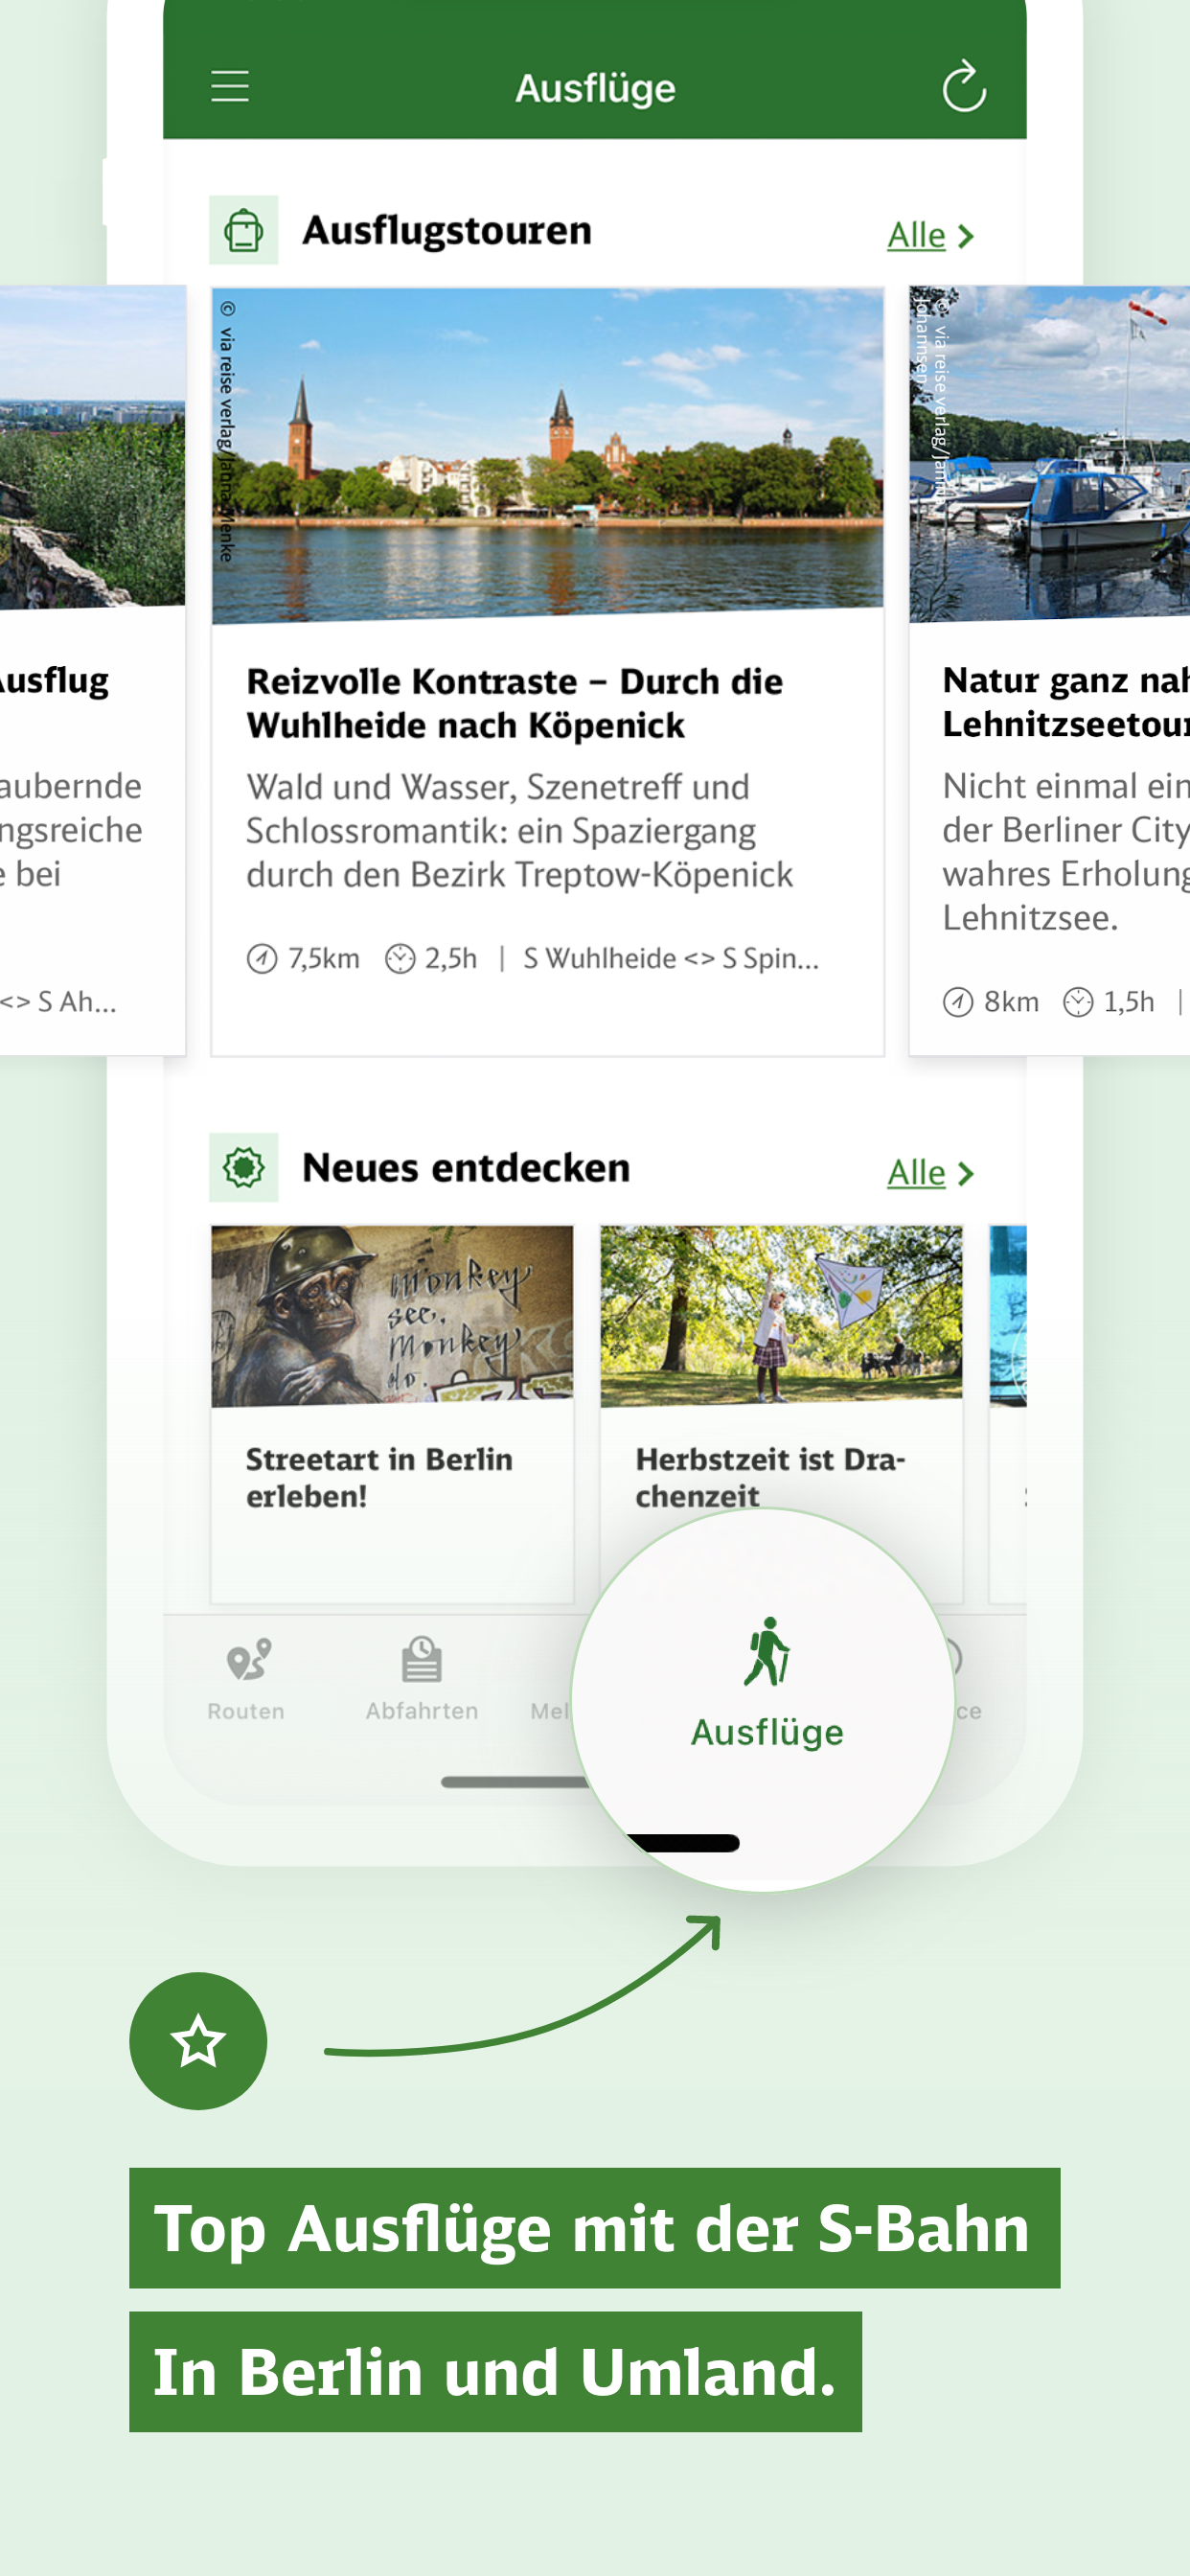The width and height of the screenshot is (1190, 2576).
Task: Select the highlighted Ausflüge hiker tab
Action: pyautogui.click(x=767, y=1683)
